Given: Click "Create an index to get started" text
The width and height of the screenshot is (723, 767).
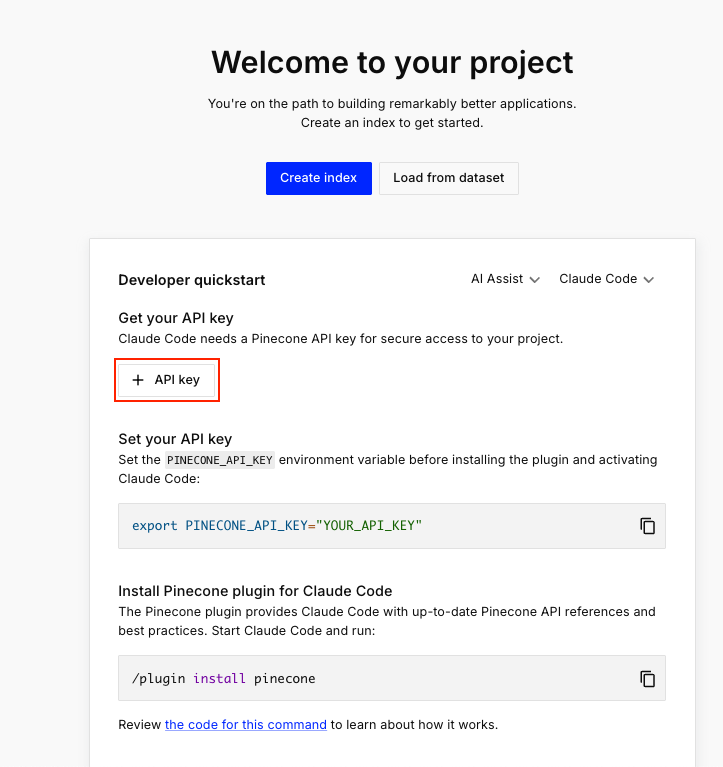Looking at the screenshot, I should (x=392, y=123).
